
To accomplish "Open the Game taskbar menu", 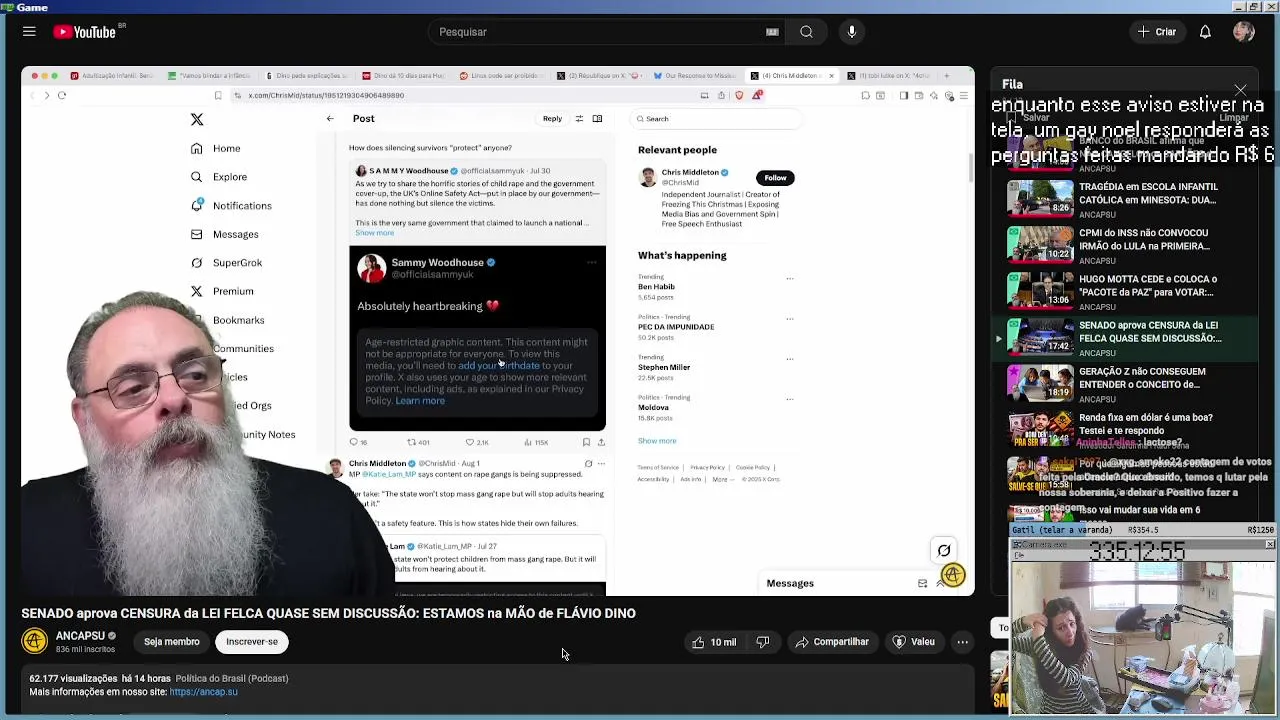I will coord(25,7).
